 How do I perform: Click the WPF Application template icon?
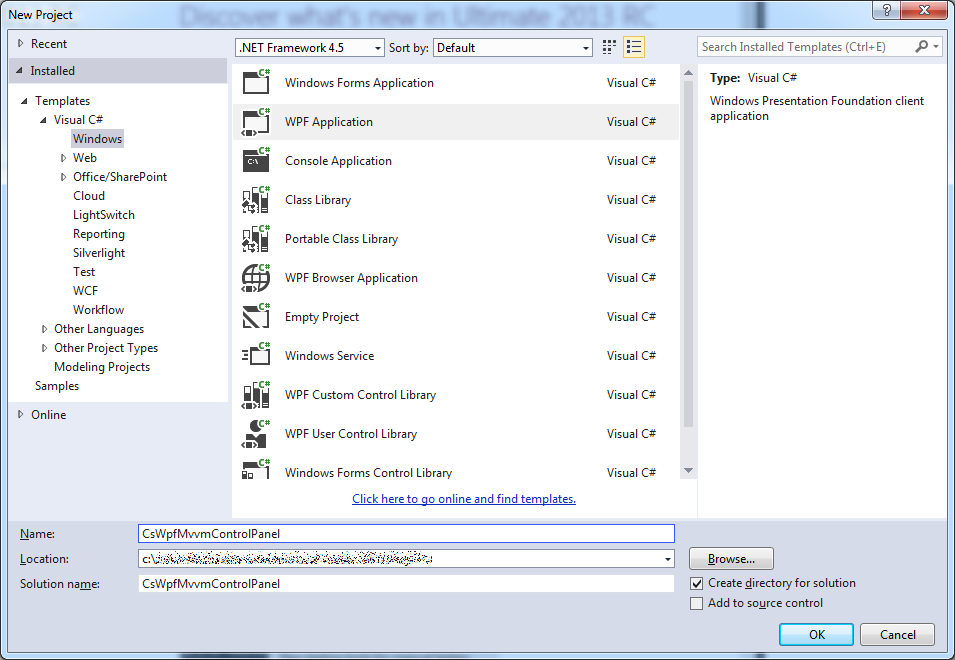click(x=256, y=122)
